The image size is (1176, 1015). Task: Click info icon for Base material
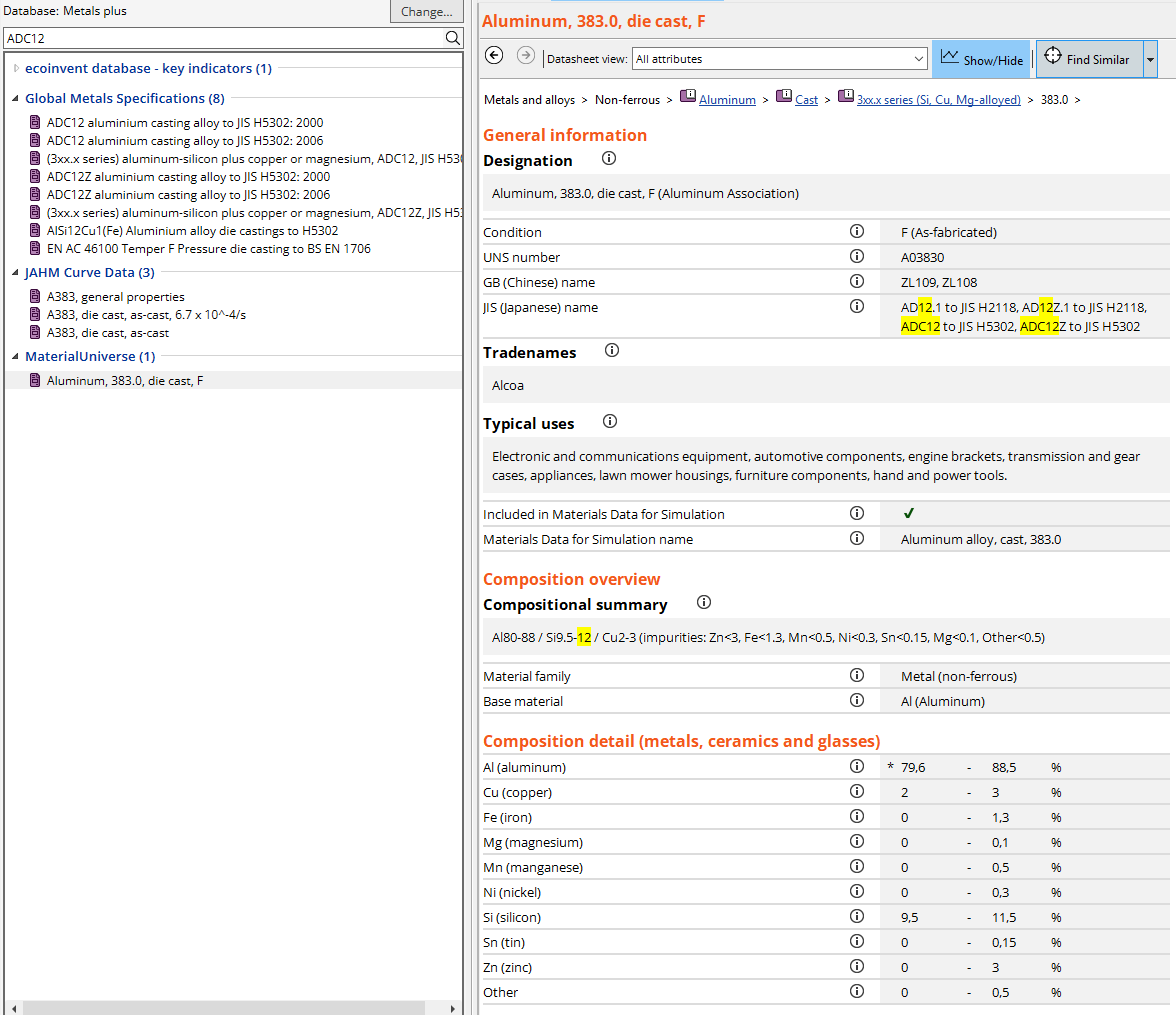pyautogui.click(x=856, y=701)
